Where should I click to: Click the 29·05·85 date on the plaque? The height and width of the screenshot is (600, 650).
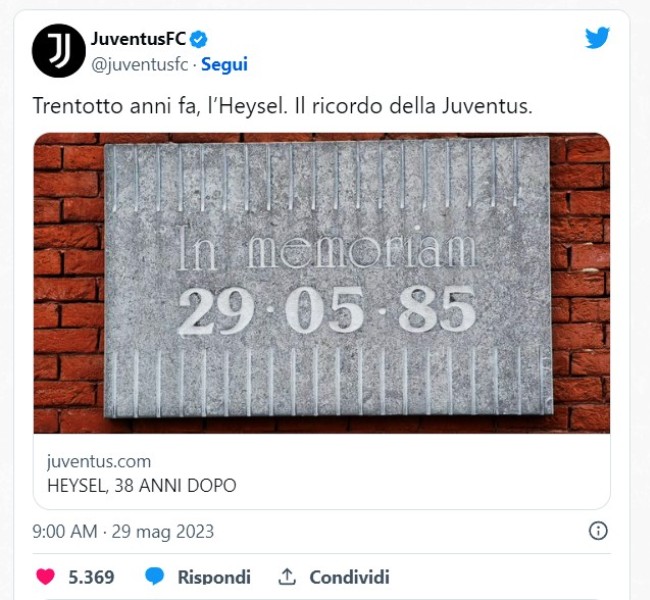pos(327,311)
